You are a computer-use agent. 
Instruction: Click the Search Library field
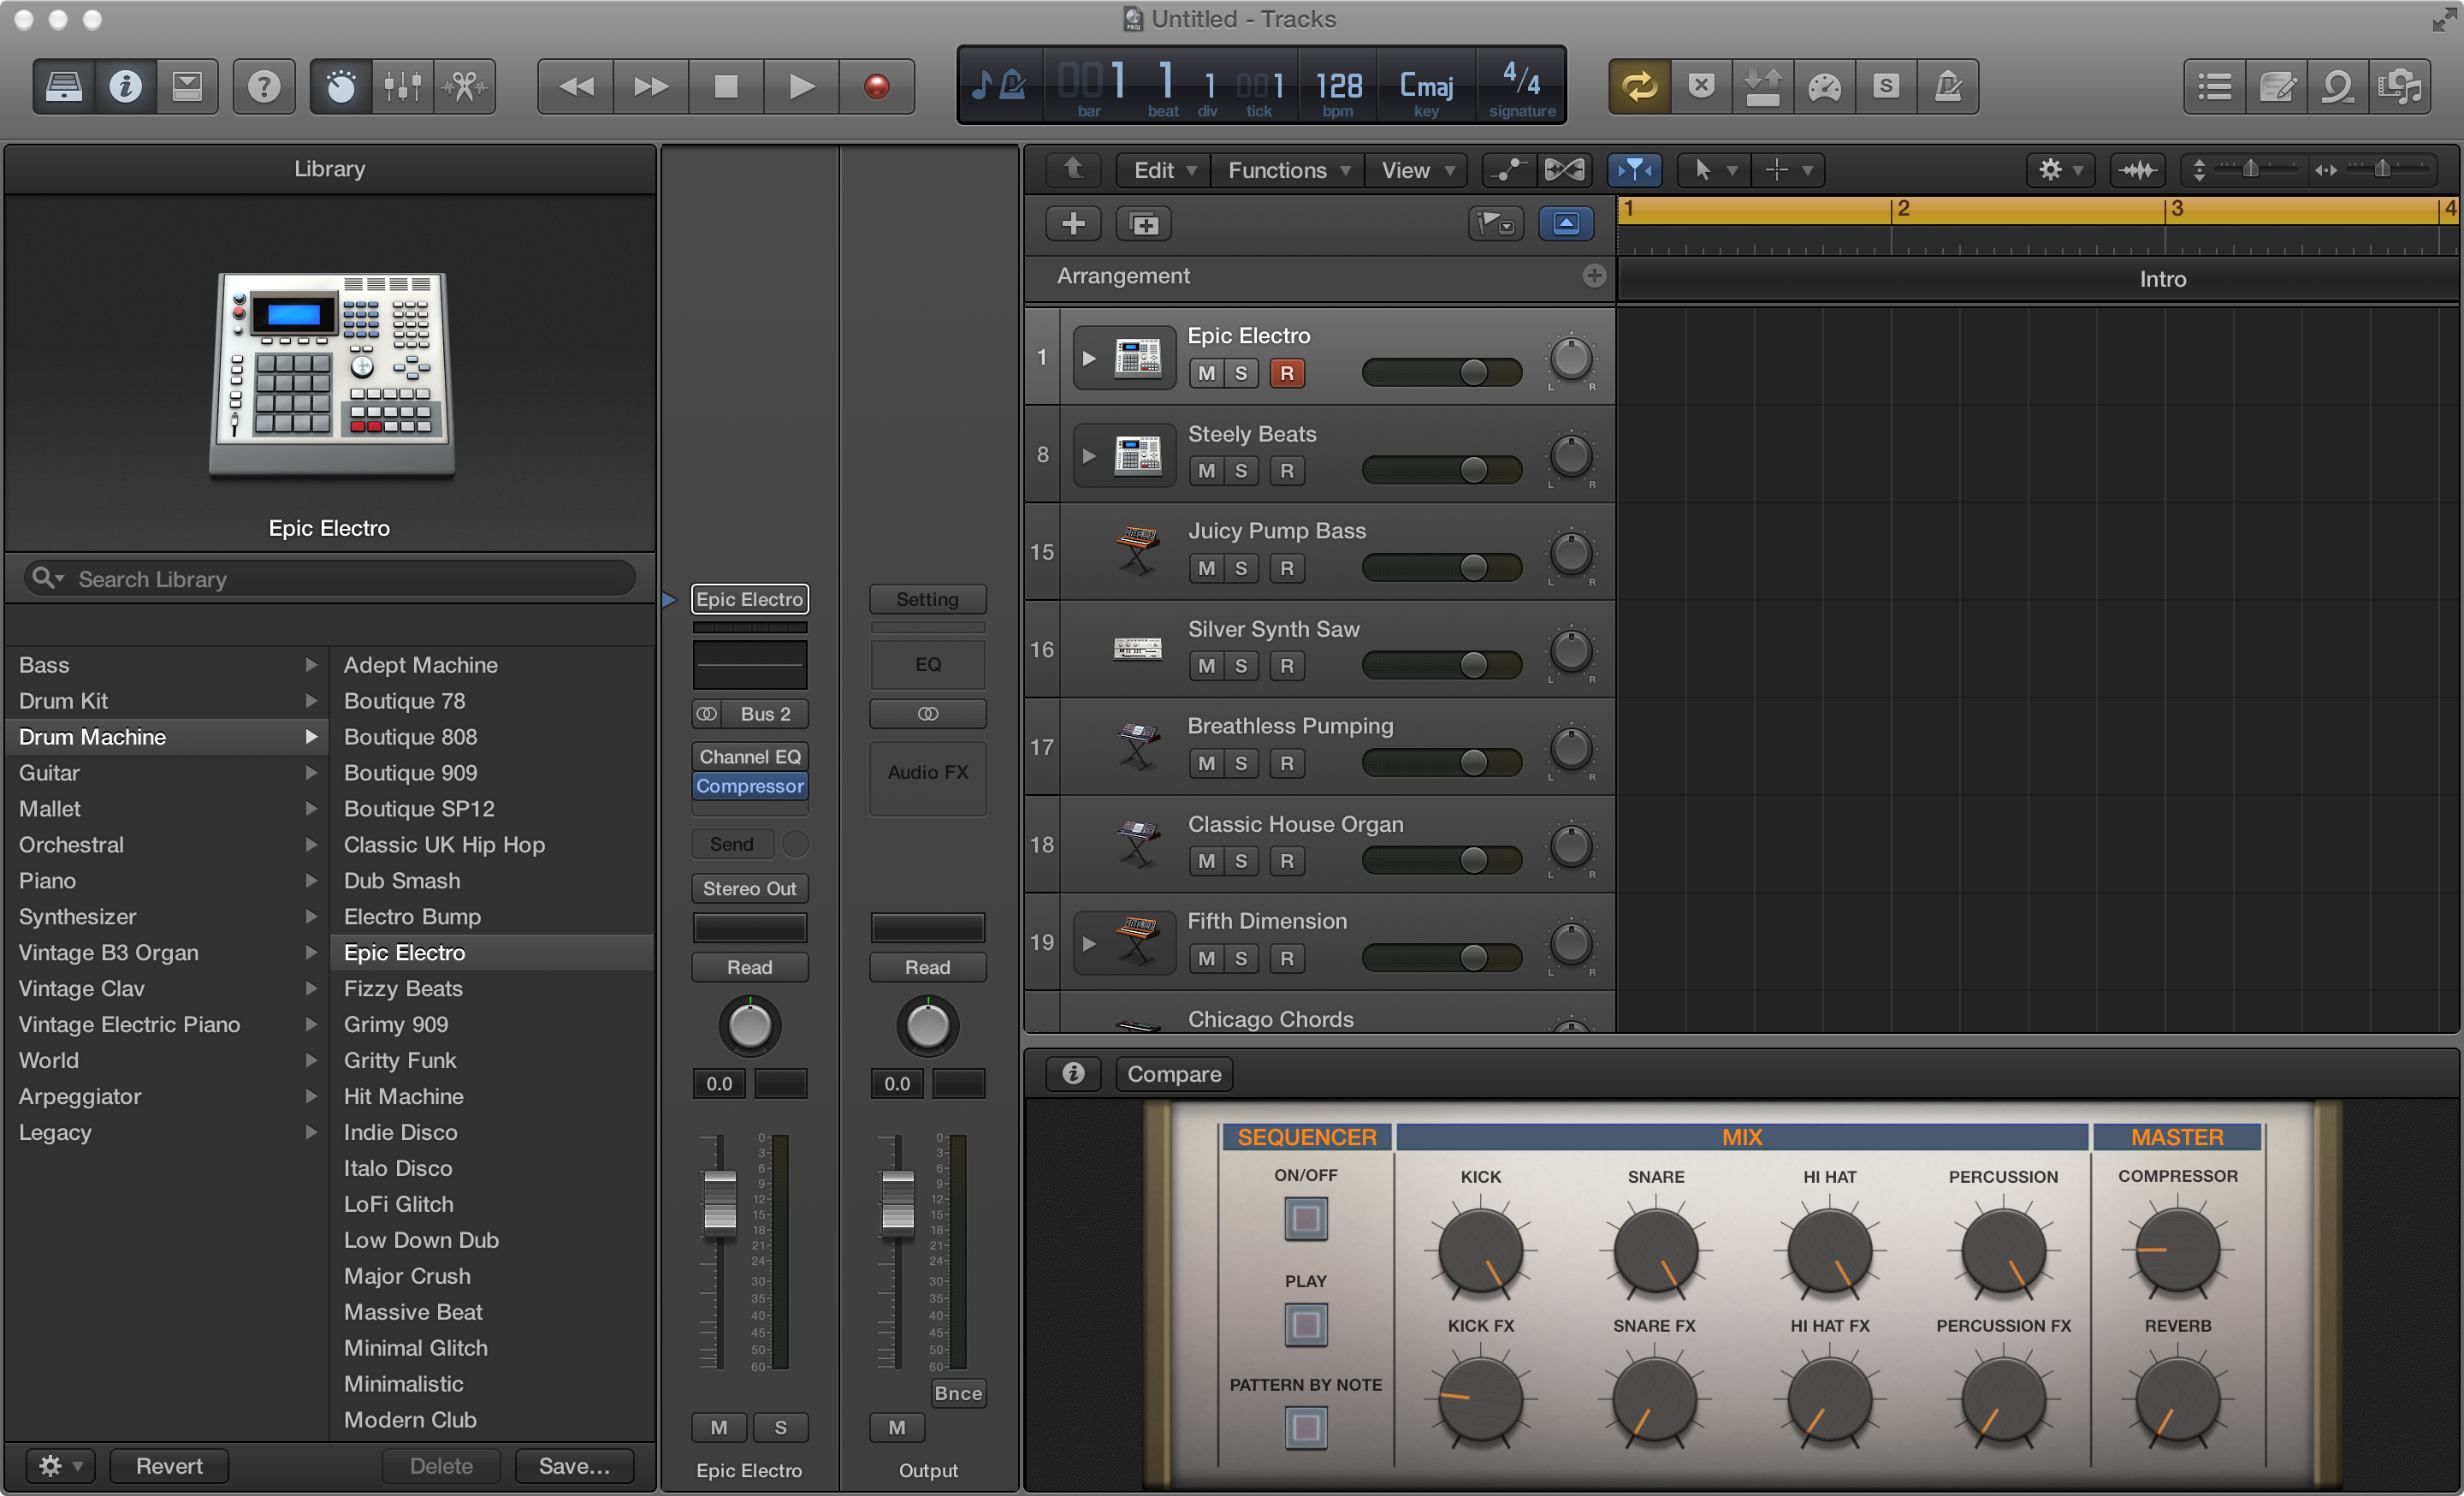(x=330, y=579)
